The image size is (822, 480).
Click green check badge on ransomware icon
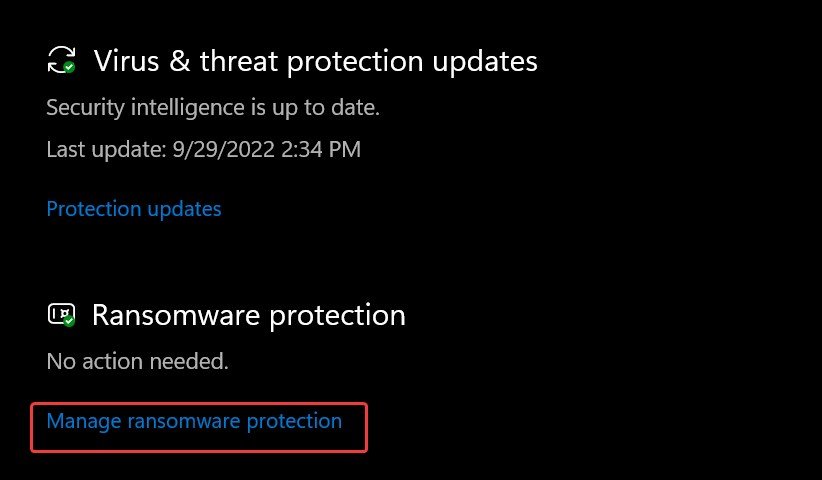[69, 322]
